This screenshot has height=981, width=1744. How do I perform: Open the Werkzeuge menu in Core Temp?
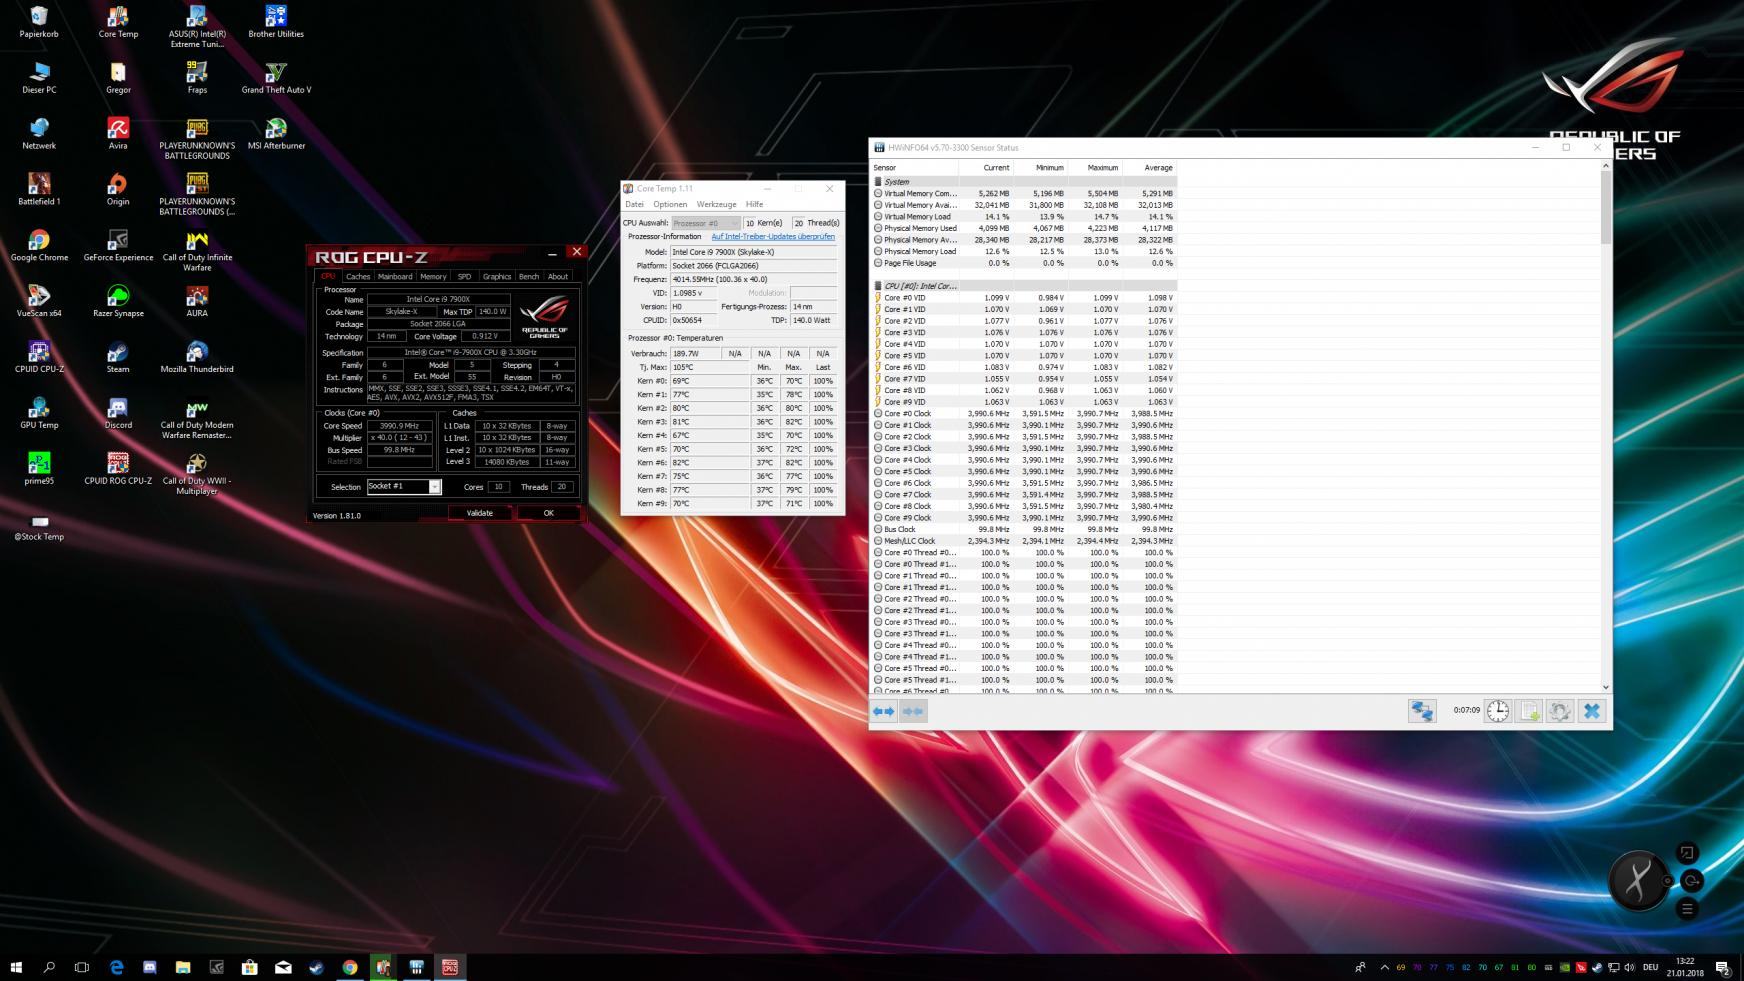click(716, 204)
